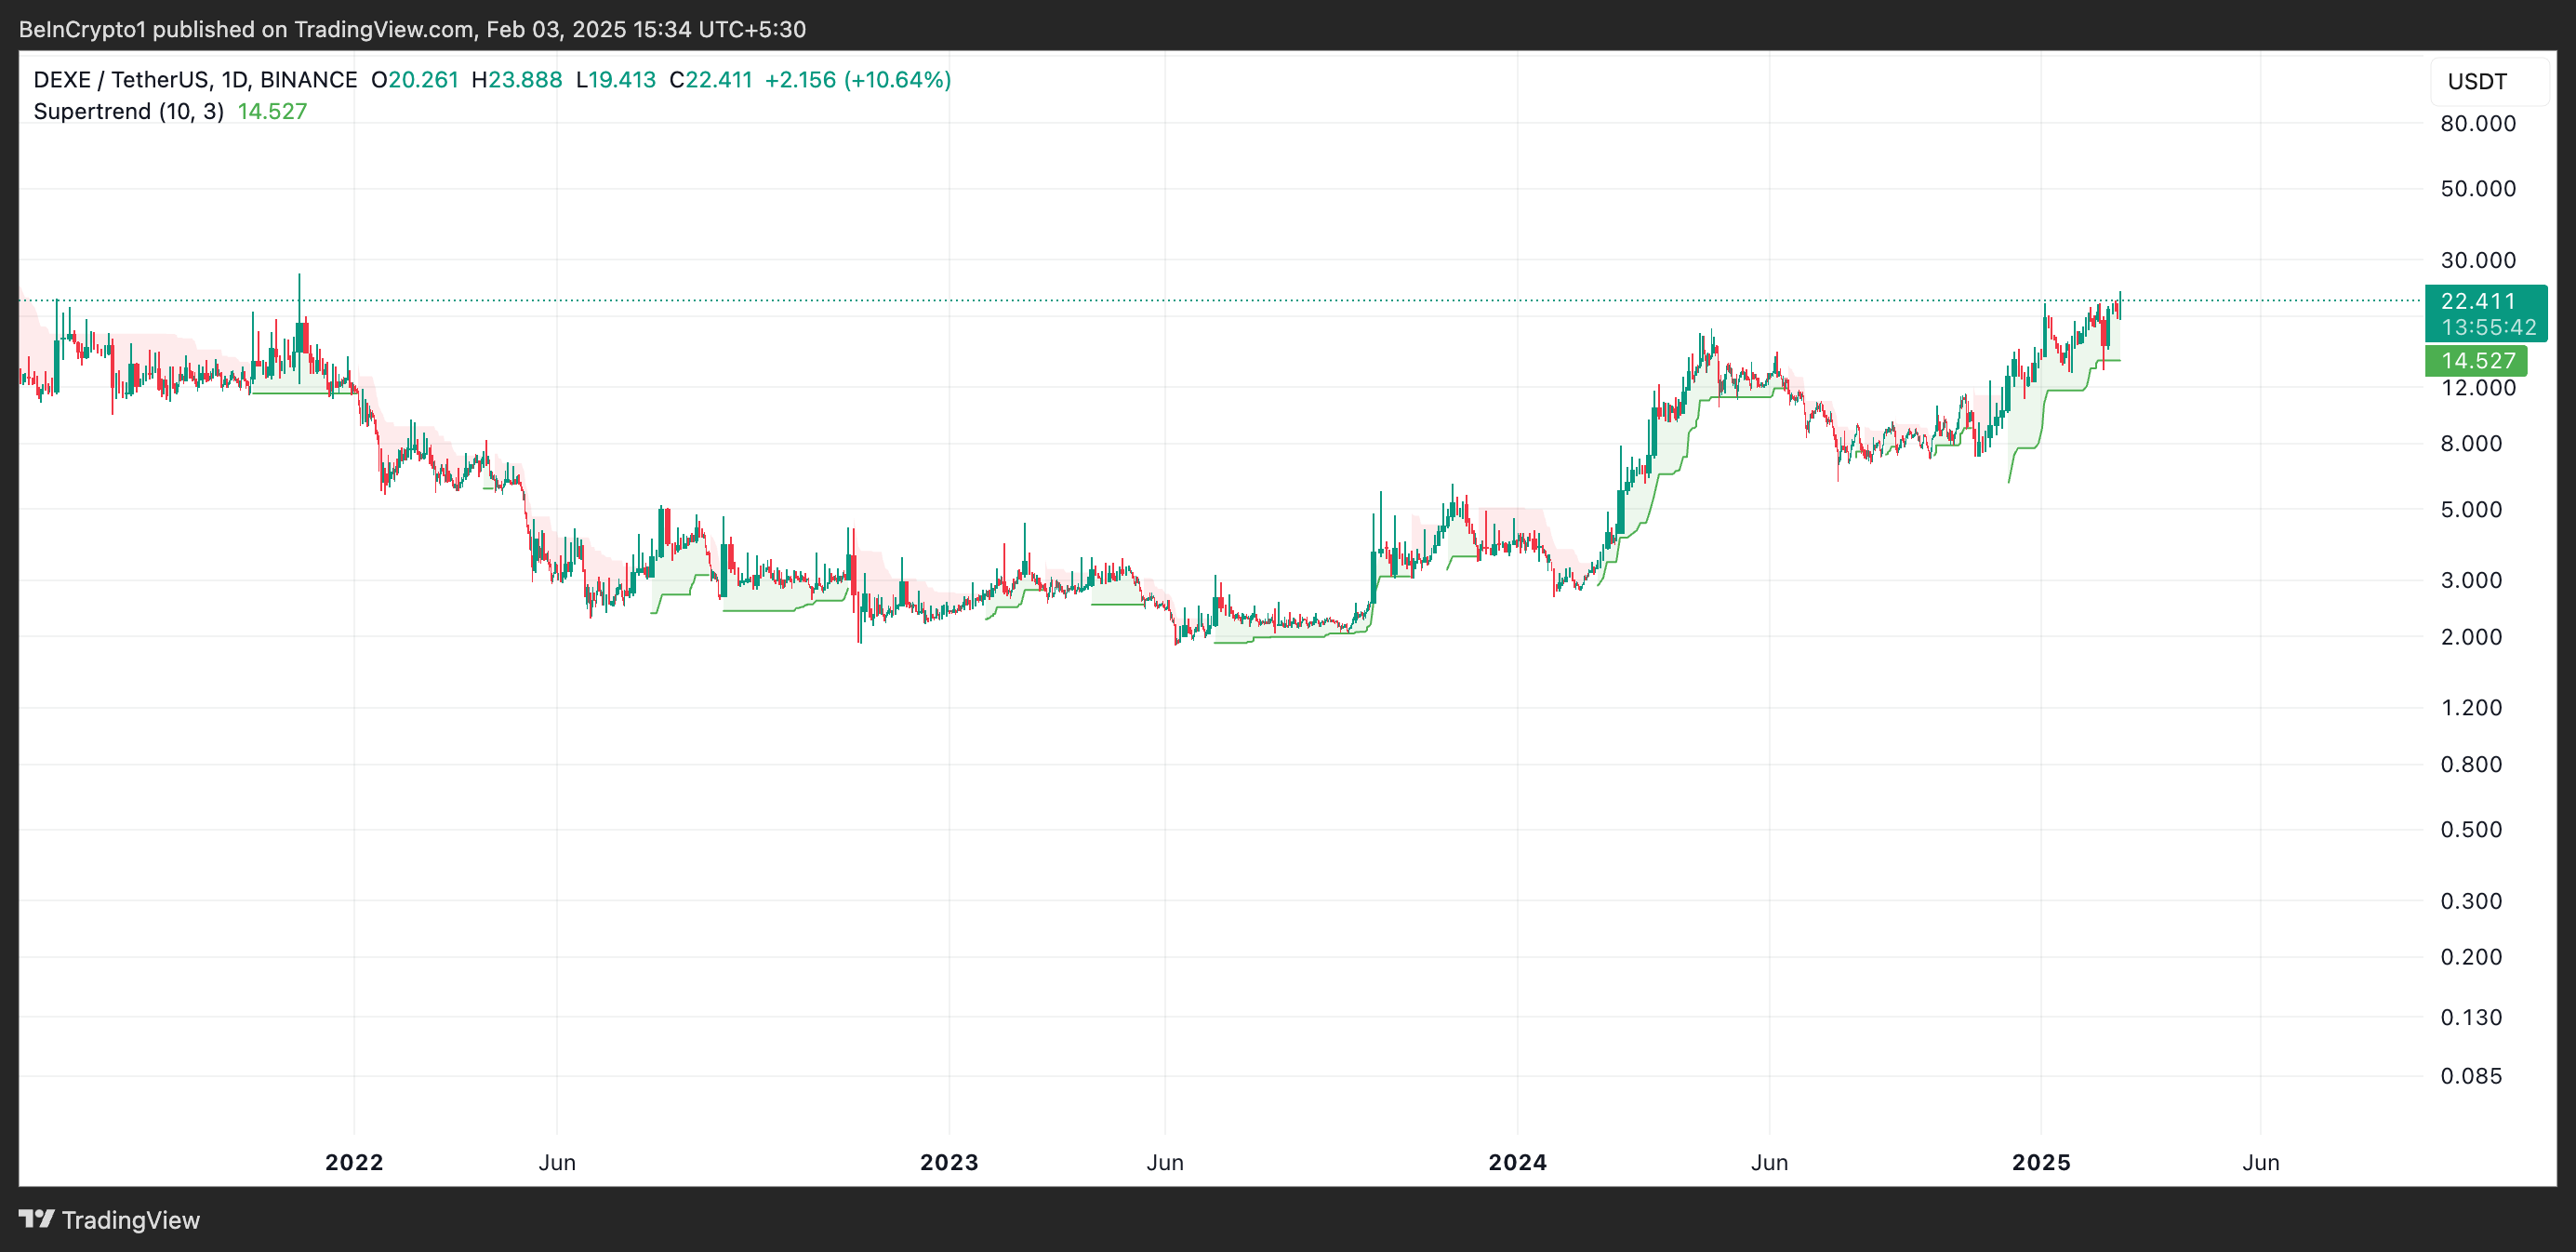The width and height of the screenshot is (2576, 1252).
Task: Click the 2022 time axis label
Action: (x=354, y=1162)
